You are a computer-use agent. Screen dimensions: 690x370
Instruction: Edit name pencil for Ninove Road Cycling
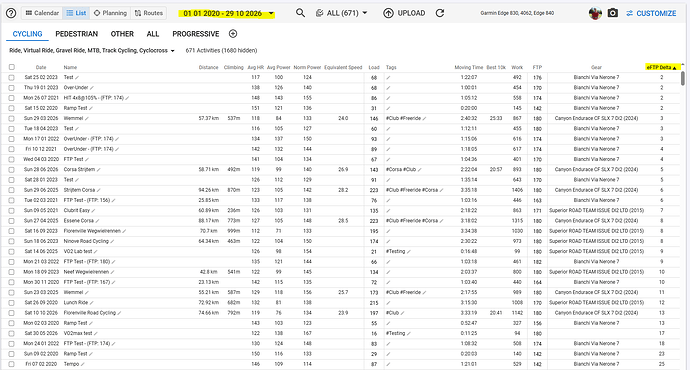click(112, 242)
